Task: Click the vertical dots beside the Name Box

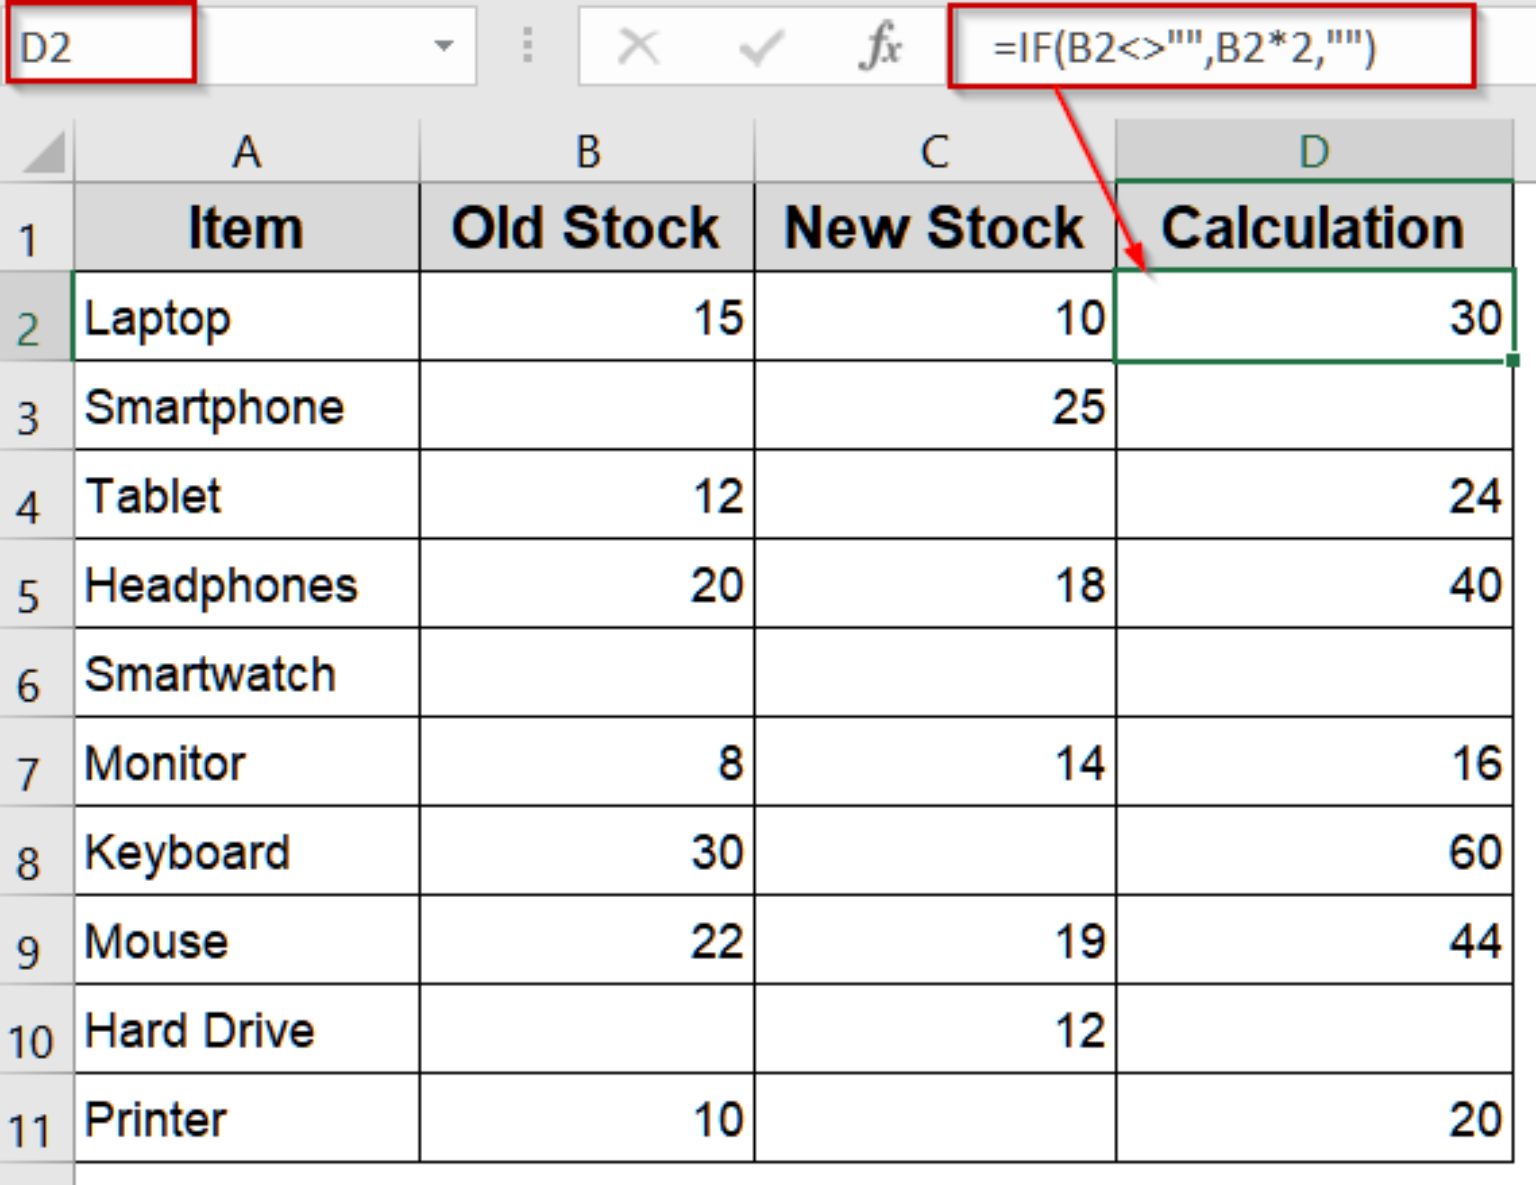Action: [527, 45]
